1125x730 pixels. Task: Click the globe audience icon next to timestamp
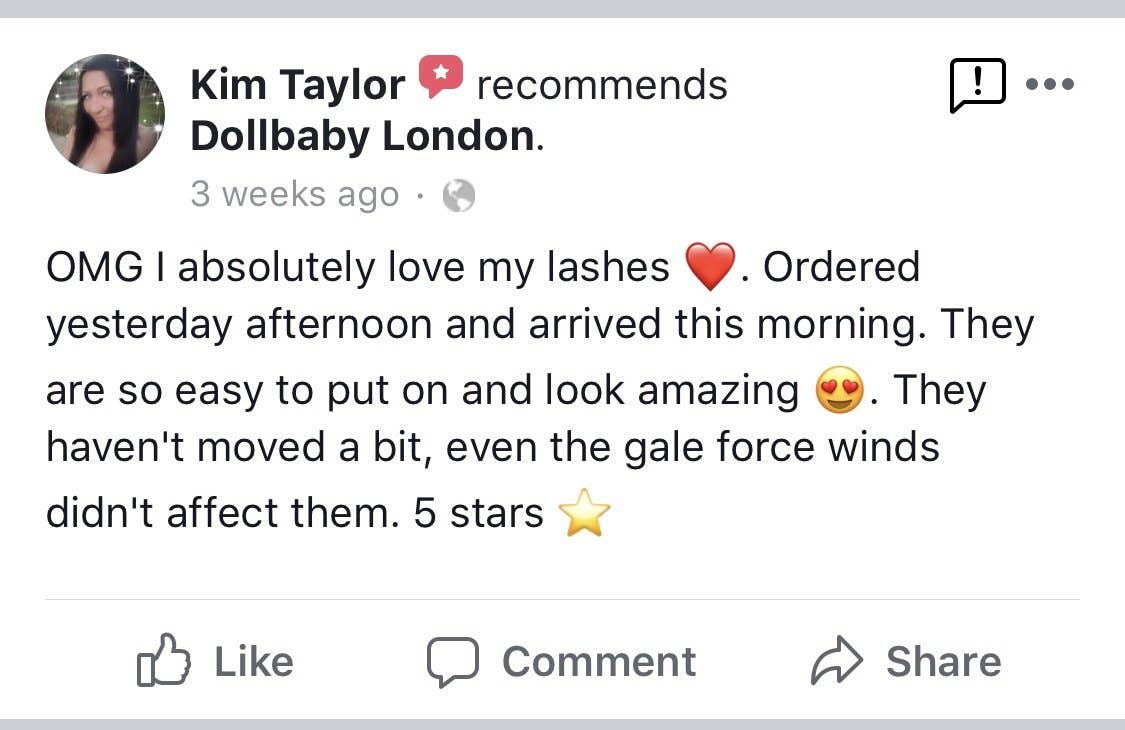pyautogui.click(x=459, y=194)
